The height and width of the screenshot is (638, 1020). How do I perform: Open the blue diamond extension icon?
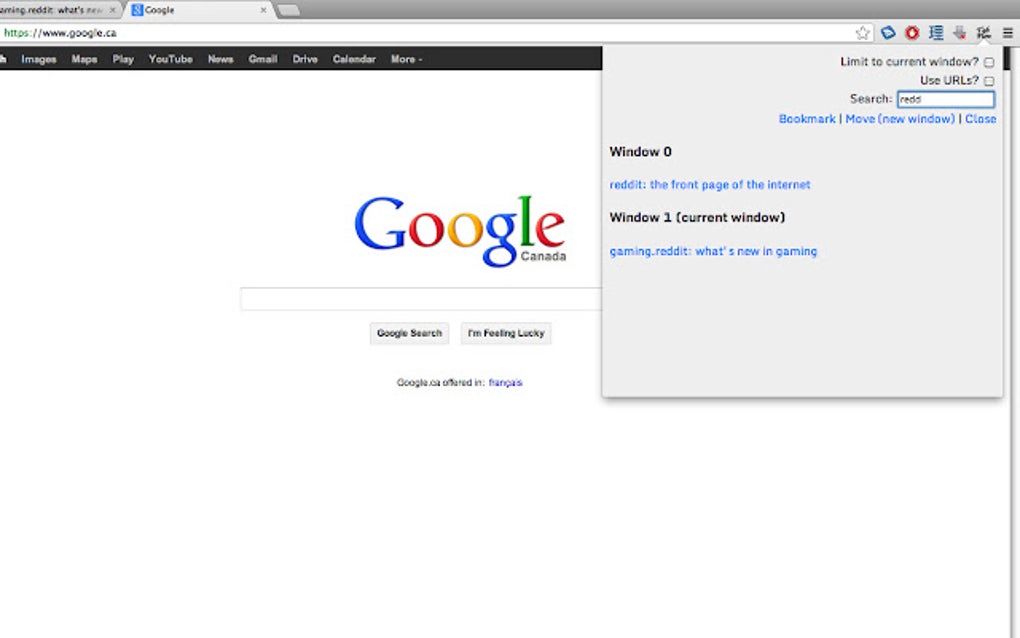pos(888,32)
